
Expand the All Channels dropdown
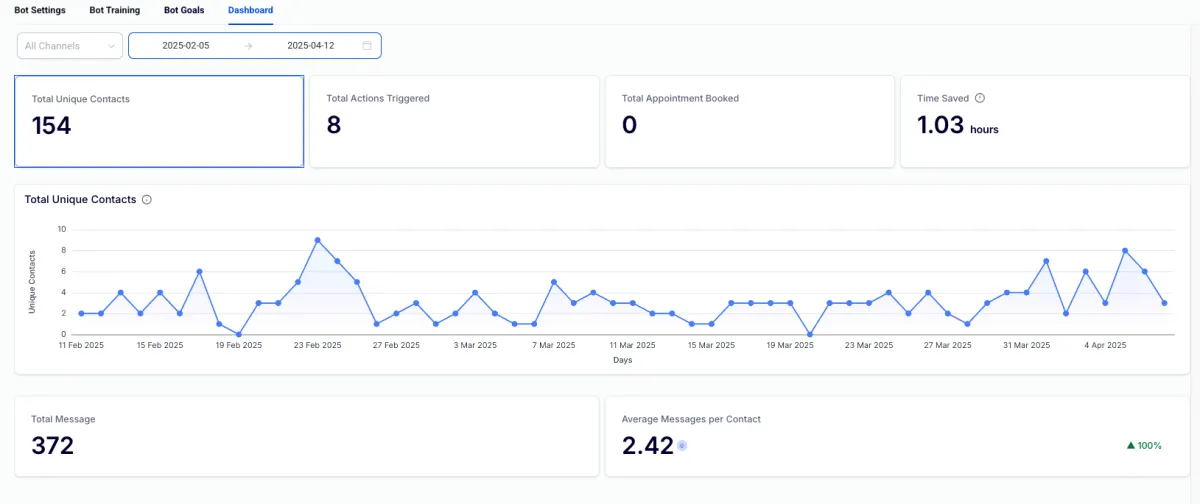[x=70, y=46]
